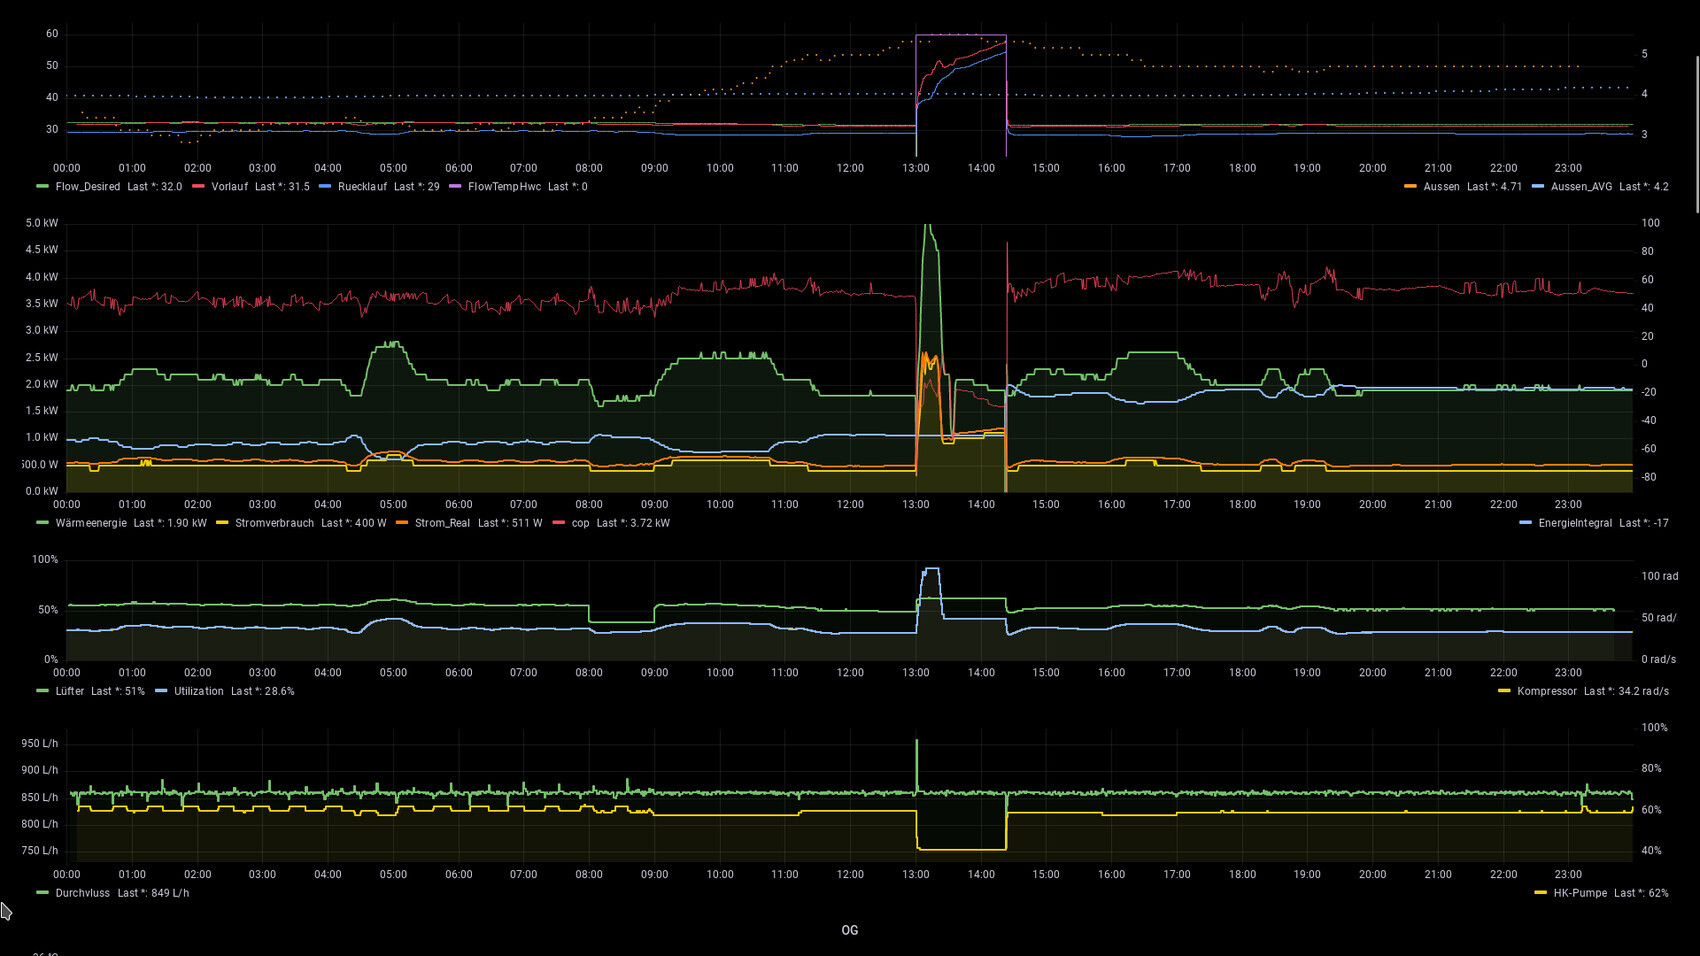This screenshot has height=956, width=1700.
Task: Open the Durchvluss green color swatch
Action: (x=42, y=893)
